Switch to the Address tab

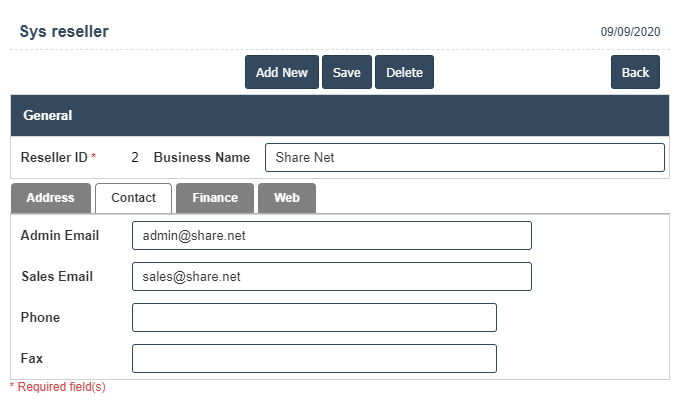point(51,198)
